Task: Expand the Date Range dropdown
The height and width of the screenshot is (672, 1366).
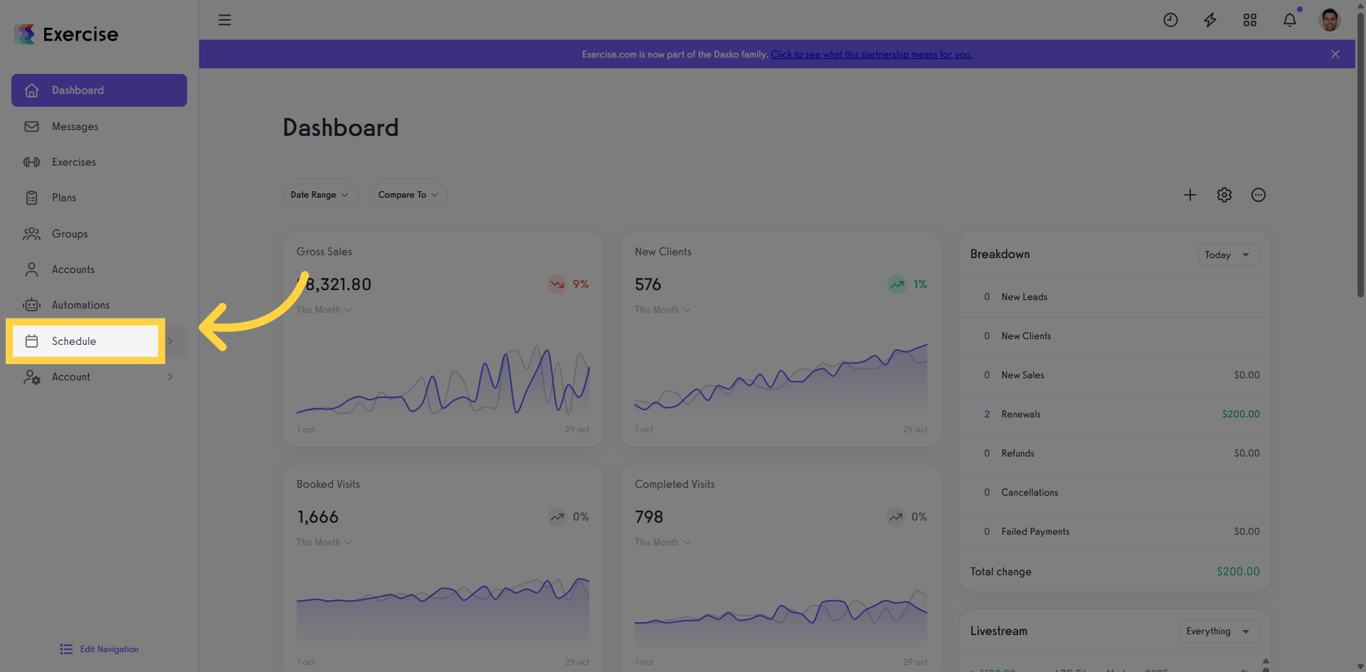Action: (x=319, y=195)
